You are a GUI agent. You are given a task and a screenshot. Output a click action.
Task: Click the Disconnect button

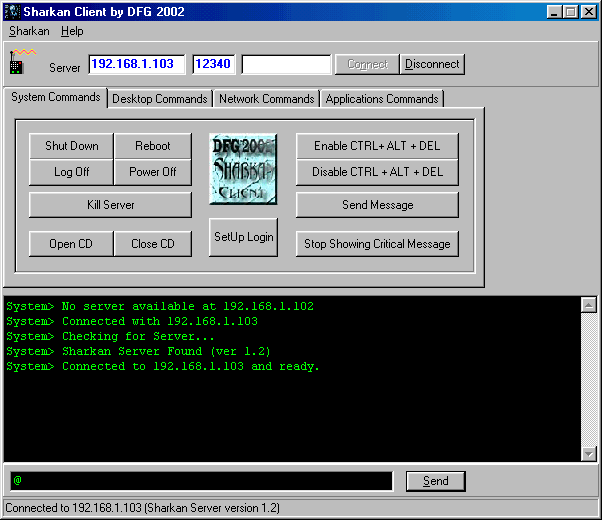[x=432, y=64]
